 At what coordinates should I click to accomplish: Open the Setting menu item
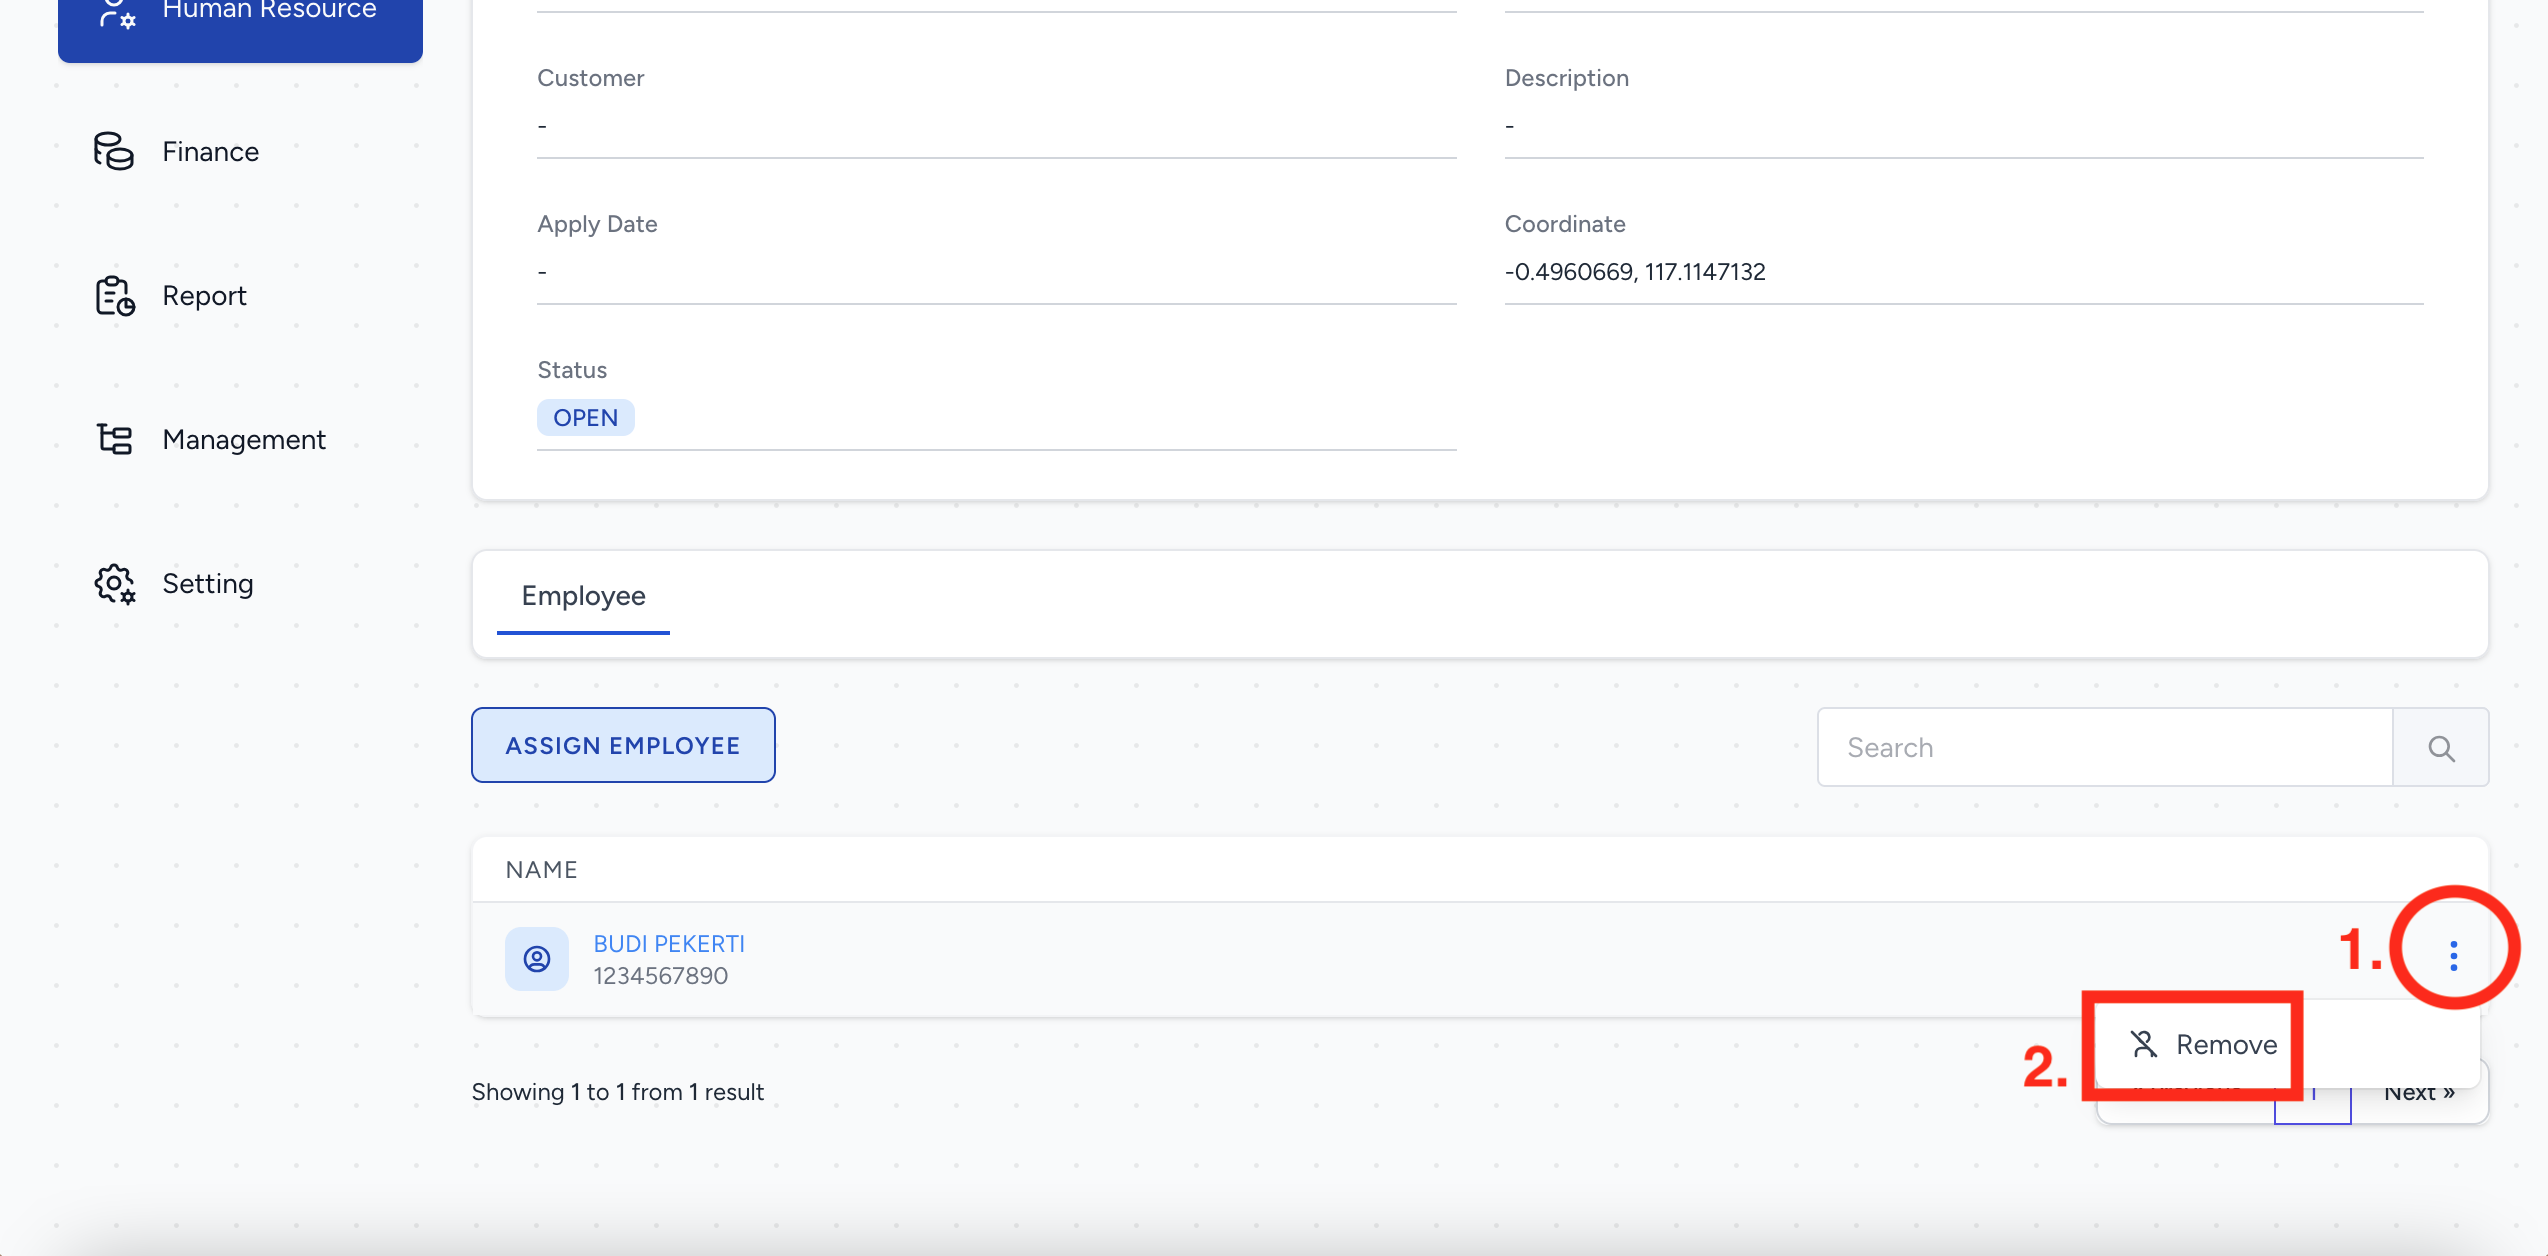pos(208,583)
